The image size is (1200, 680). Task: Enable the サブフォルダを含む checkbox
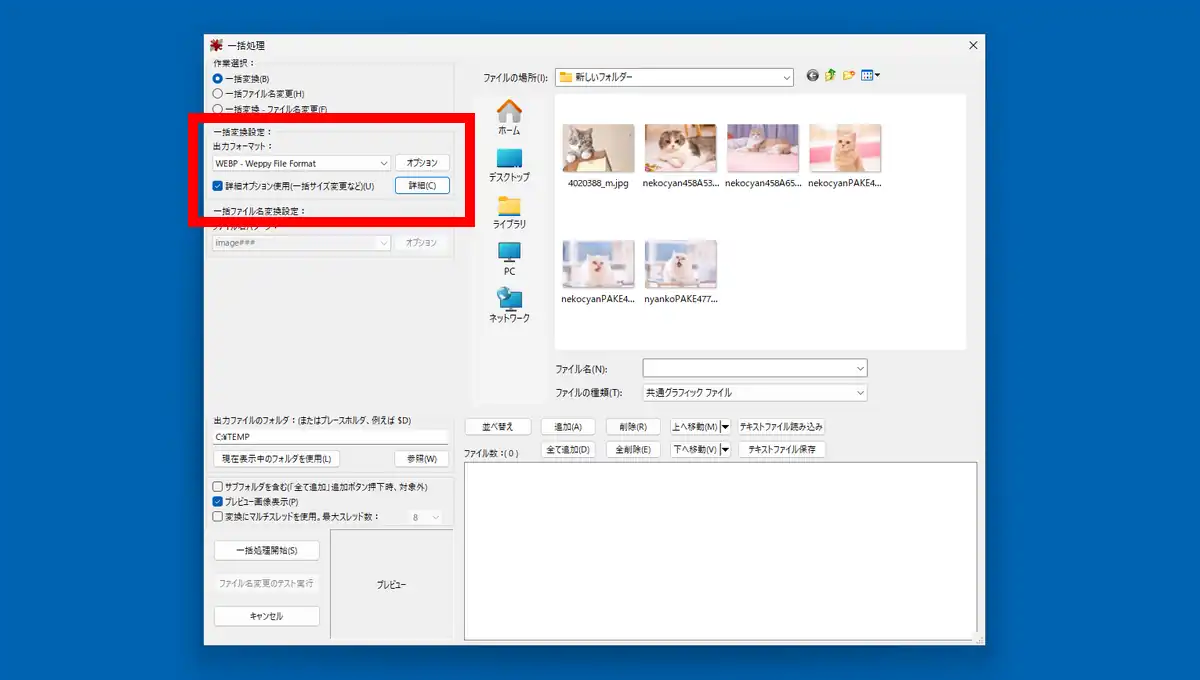218,487
